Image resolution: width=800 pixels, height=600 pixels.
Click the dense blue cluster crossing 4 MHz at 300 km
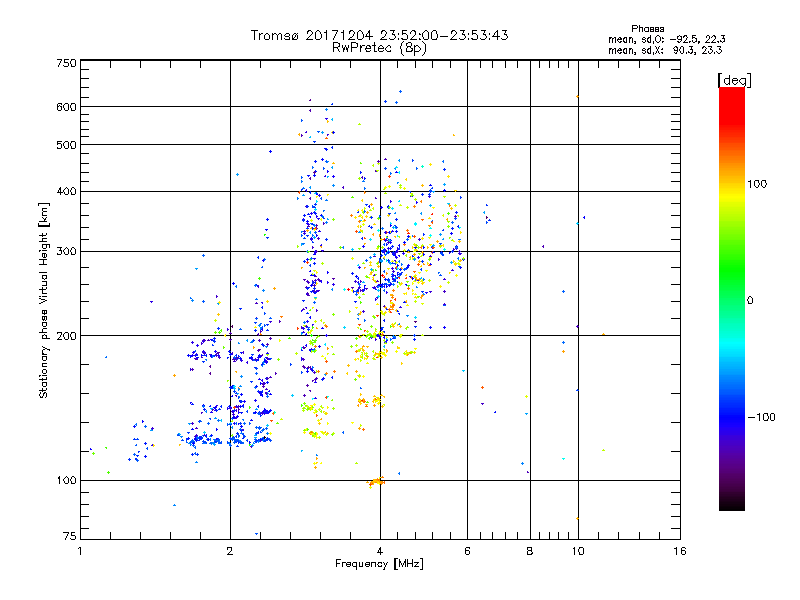[x=392, y=251]
